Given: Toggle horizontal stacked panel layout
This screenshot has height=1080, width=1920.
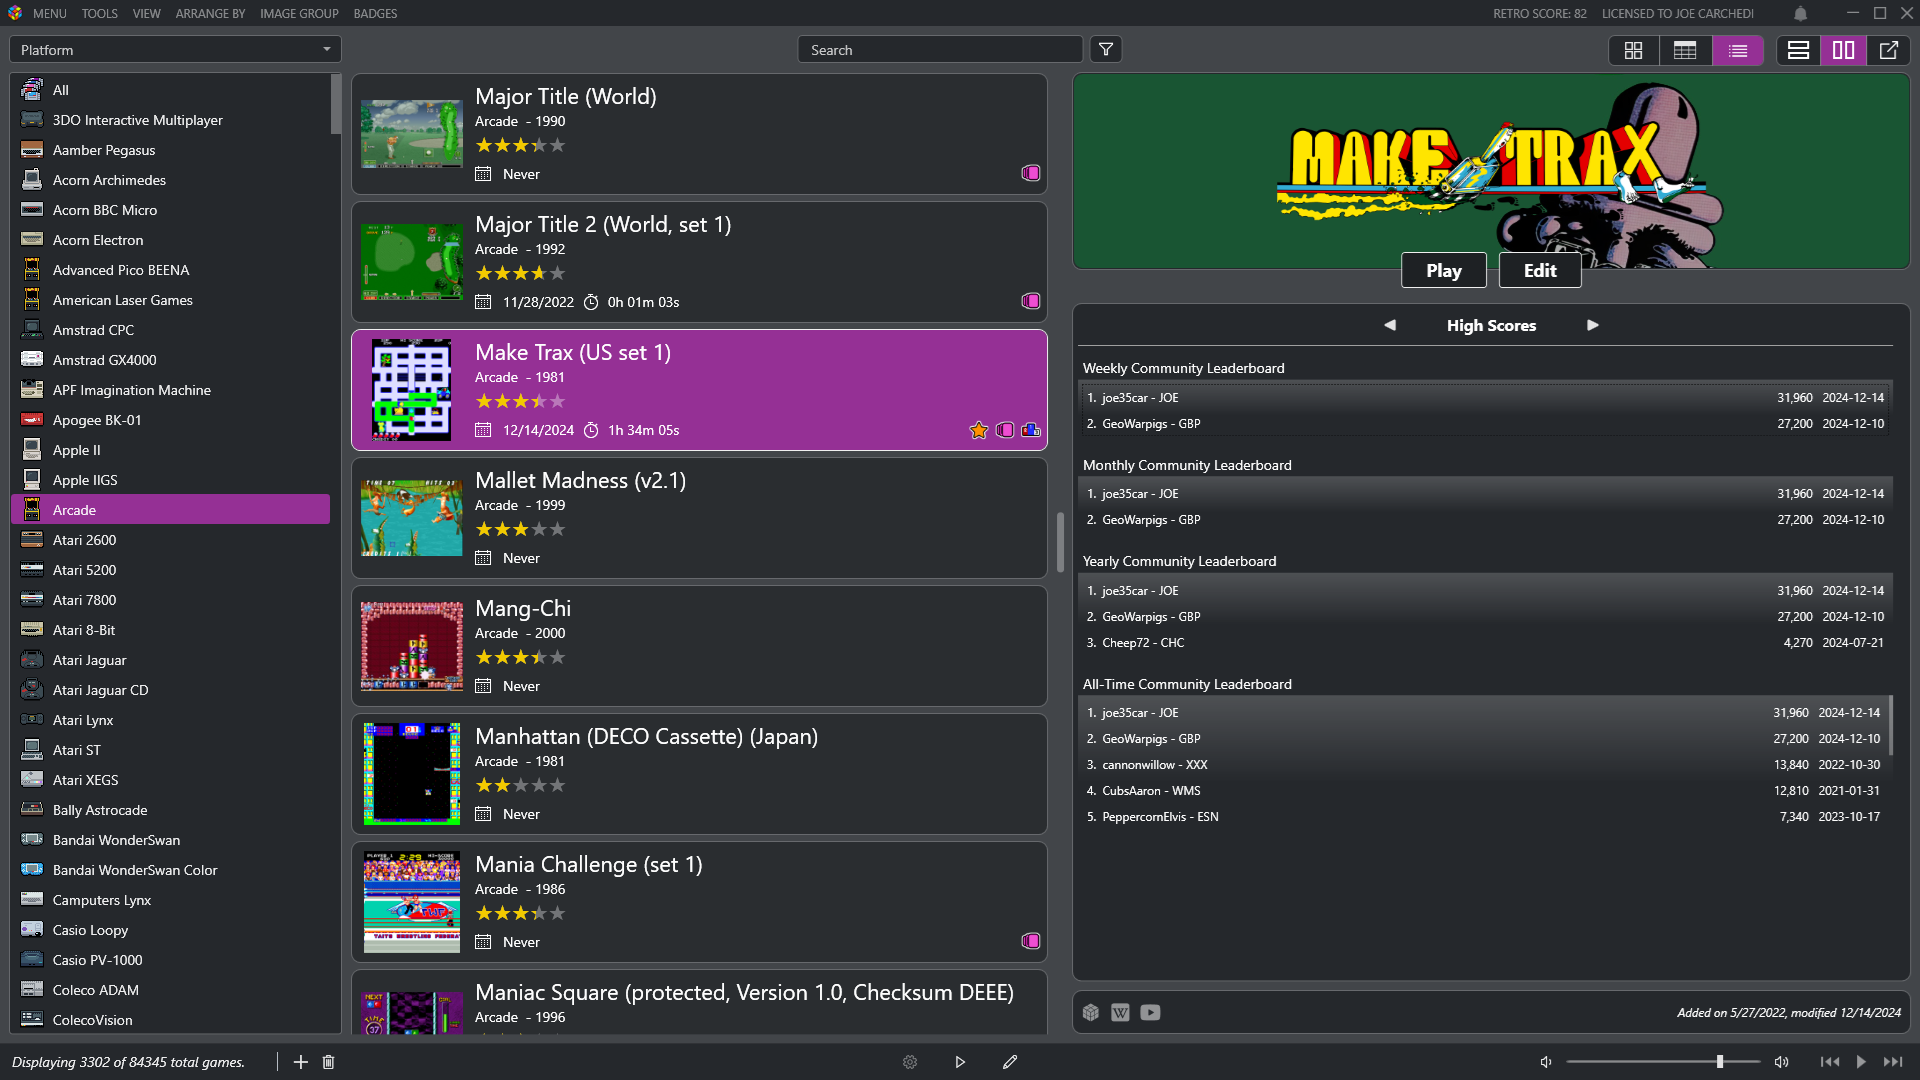Looking at the screenshot, I should point(1799,50).
